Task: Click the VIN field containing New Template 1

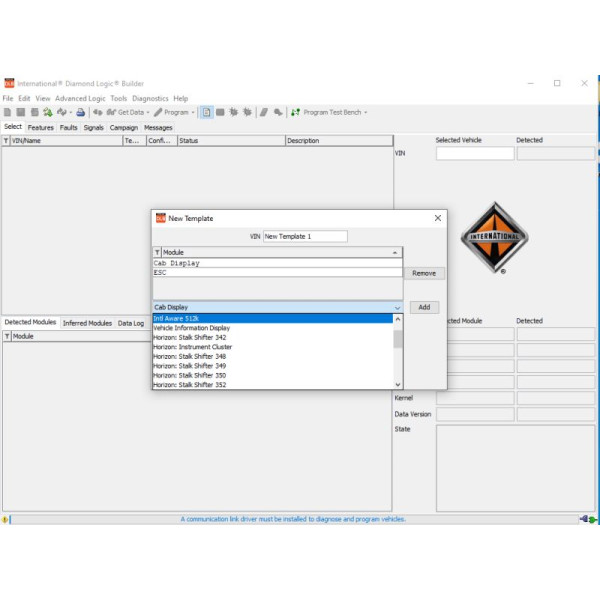Action: 305,236
